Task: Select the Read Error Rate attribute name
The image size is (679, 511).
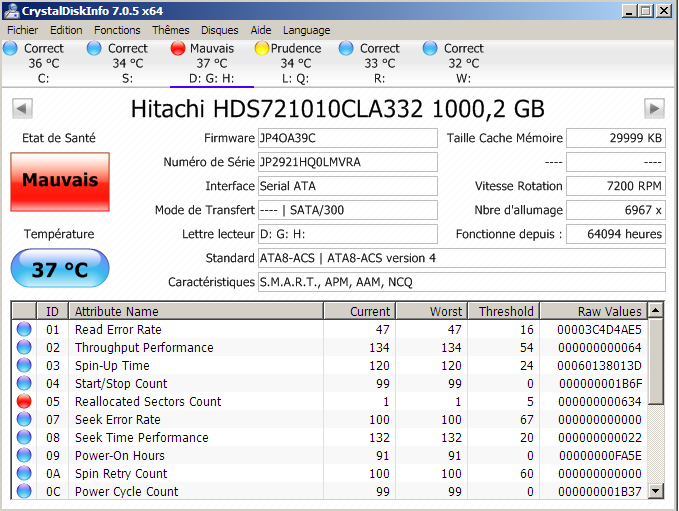Action: (x=118, y=330)
